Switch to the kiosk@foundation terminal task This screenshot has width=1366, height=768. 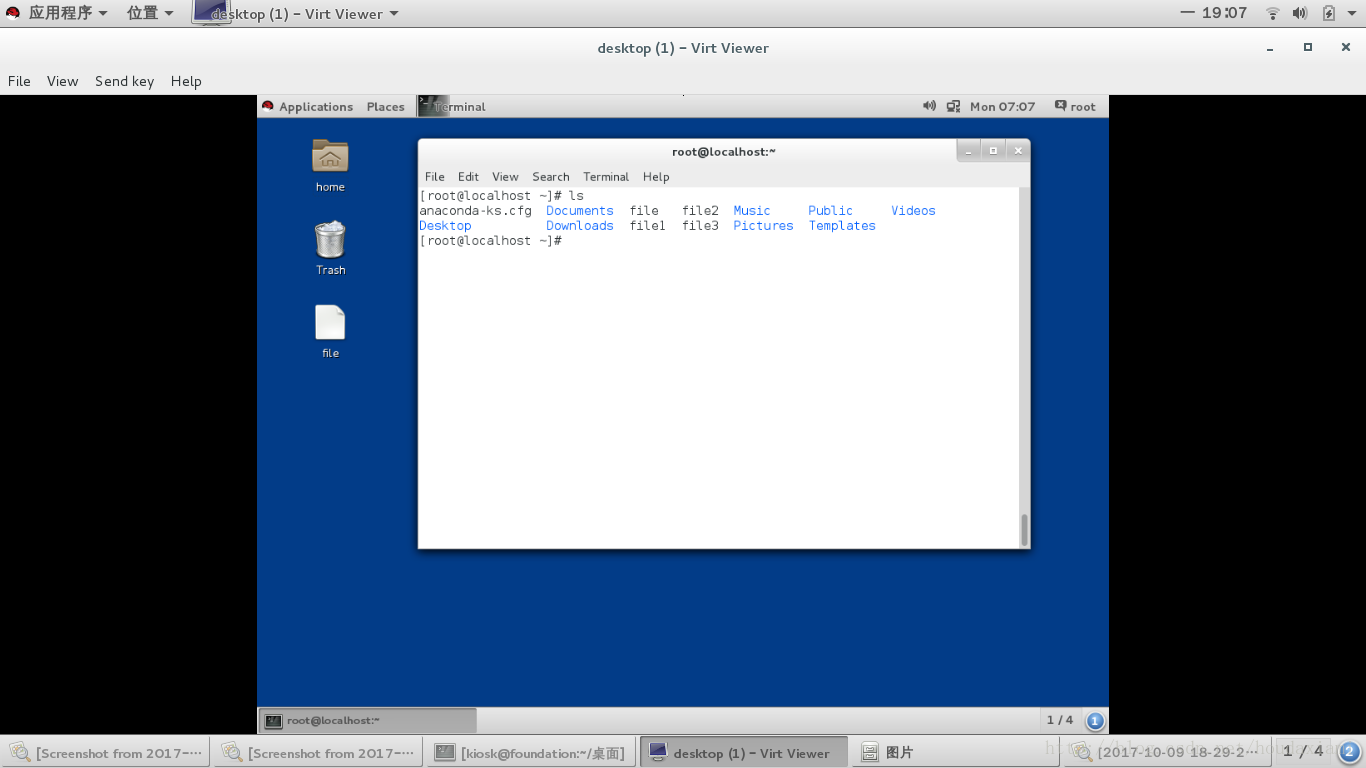[x=530, y=752]
